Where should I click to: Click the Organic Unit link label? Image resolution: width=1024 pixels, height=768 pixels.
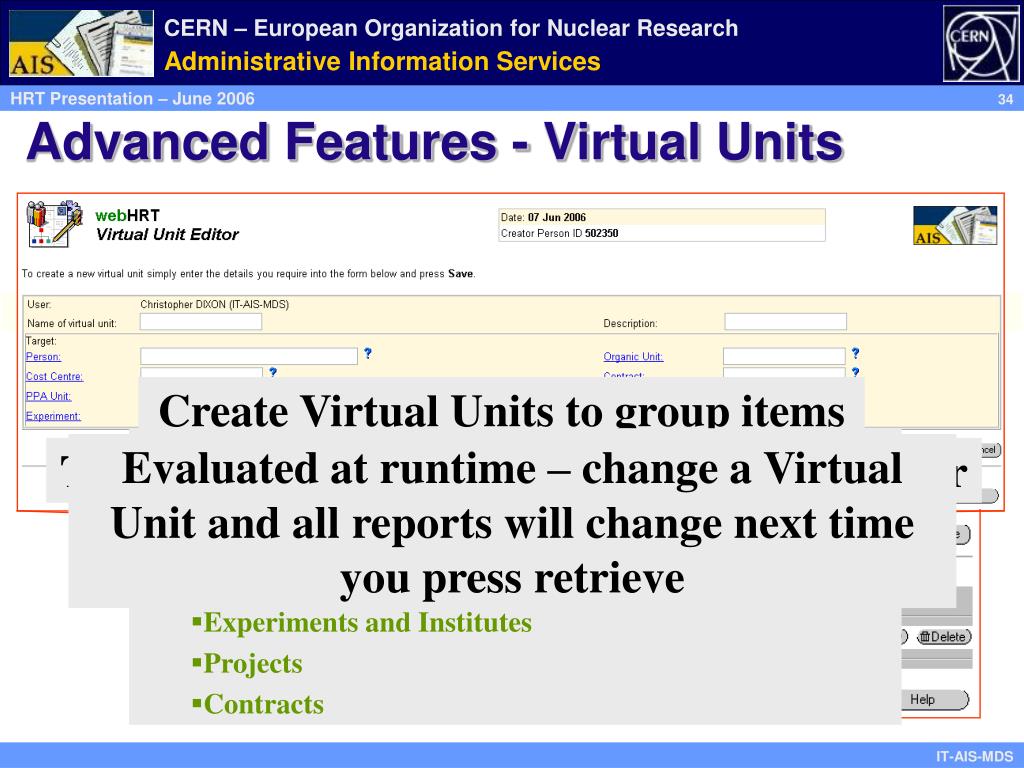pos(633,357)
